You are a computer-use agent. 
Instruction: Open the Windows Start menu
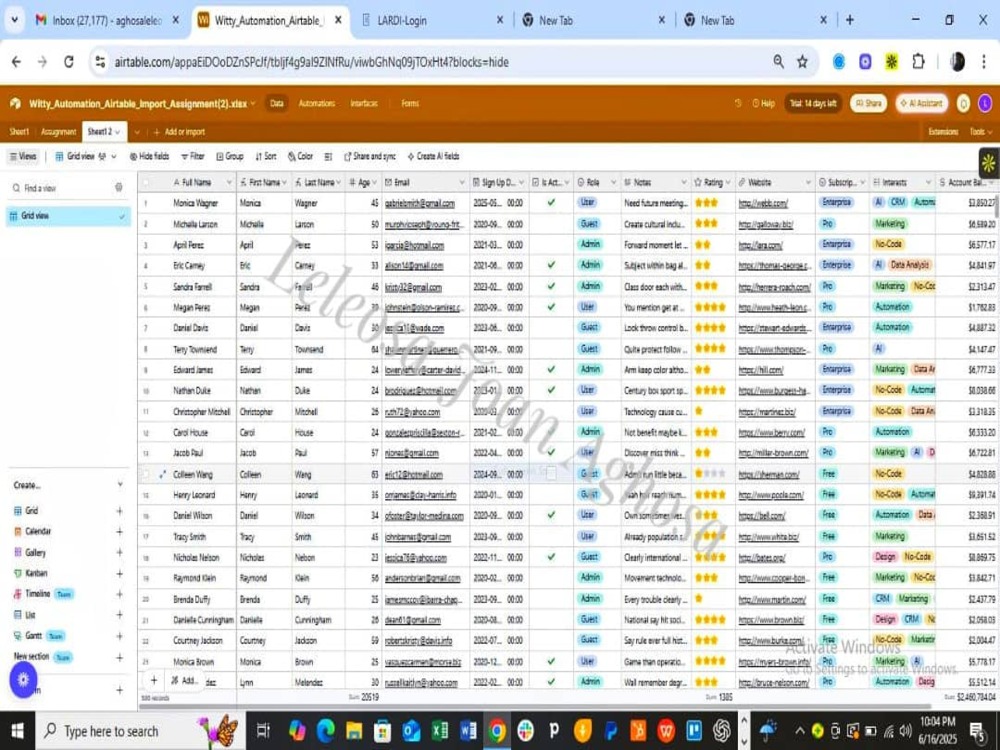tap(17, 731)
